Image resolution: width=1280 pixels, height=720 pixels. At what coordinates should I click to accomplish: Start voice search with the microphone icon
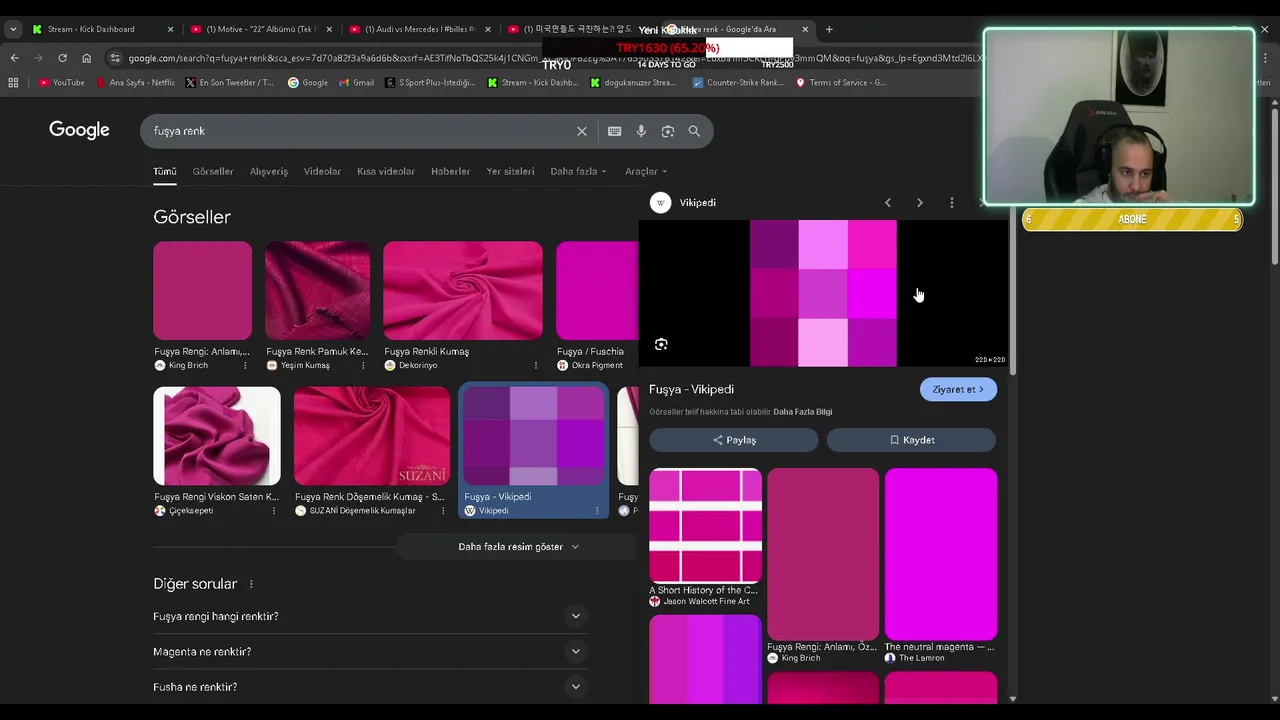click(x=641, y=131)
